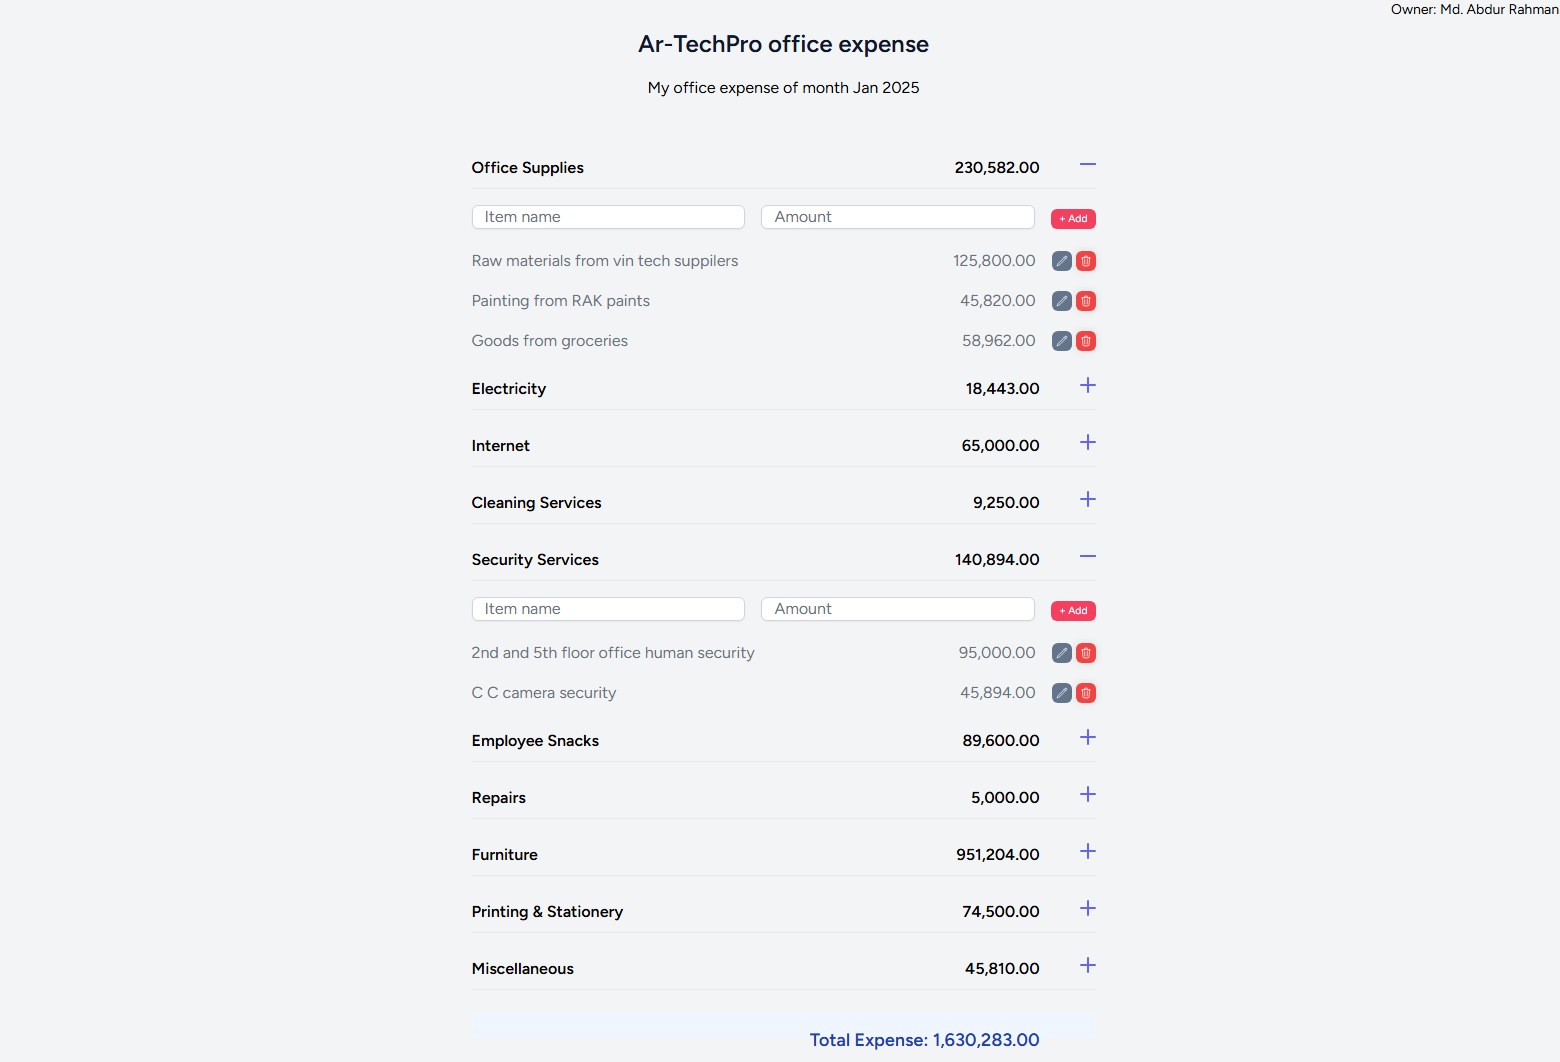
Task: Expand the Internet expense section
Action: pos(1088,443)
